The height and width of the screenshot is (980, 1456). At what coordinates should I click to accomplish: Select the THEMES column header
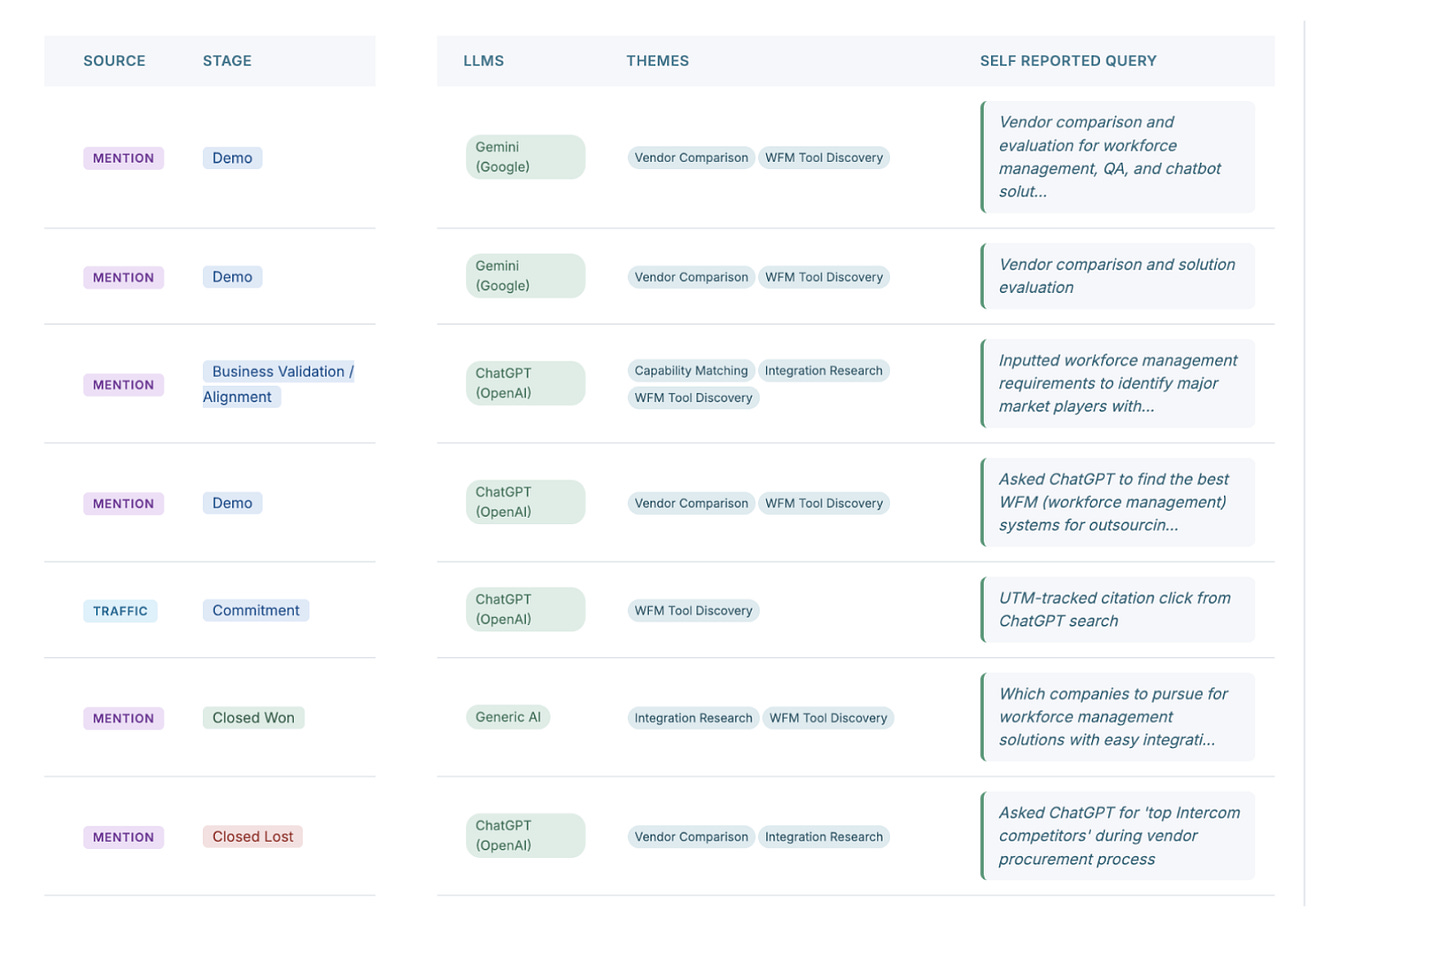[657, 60]
